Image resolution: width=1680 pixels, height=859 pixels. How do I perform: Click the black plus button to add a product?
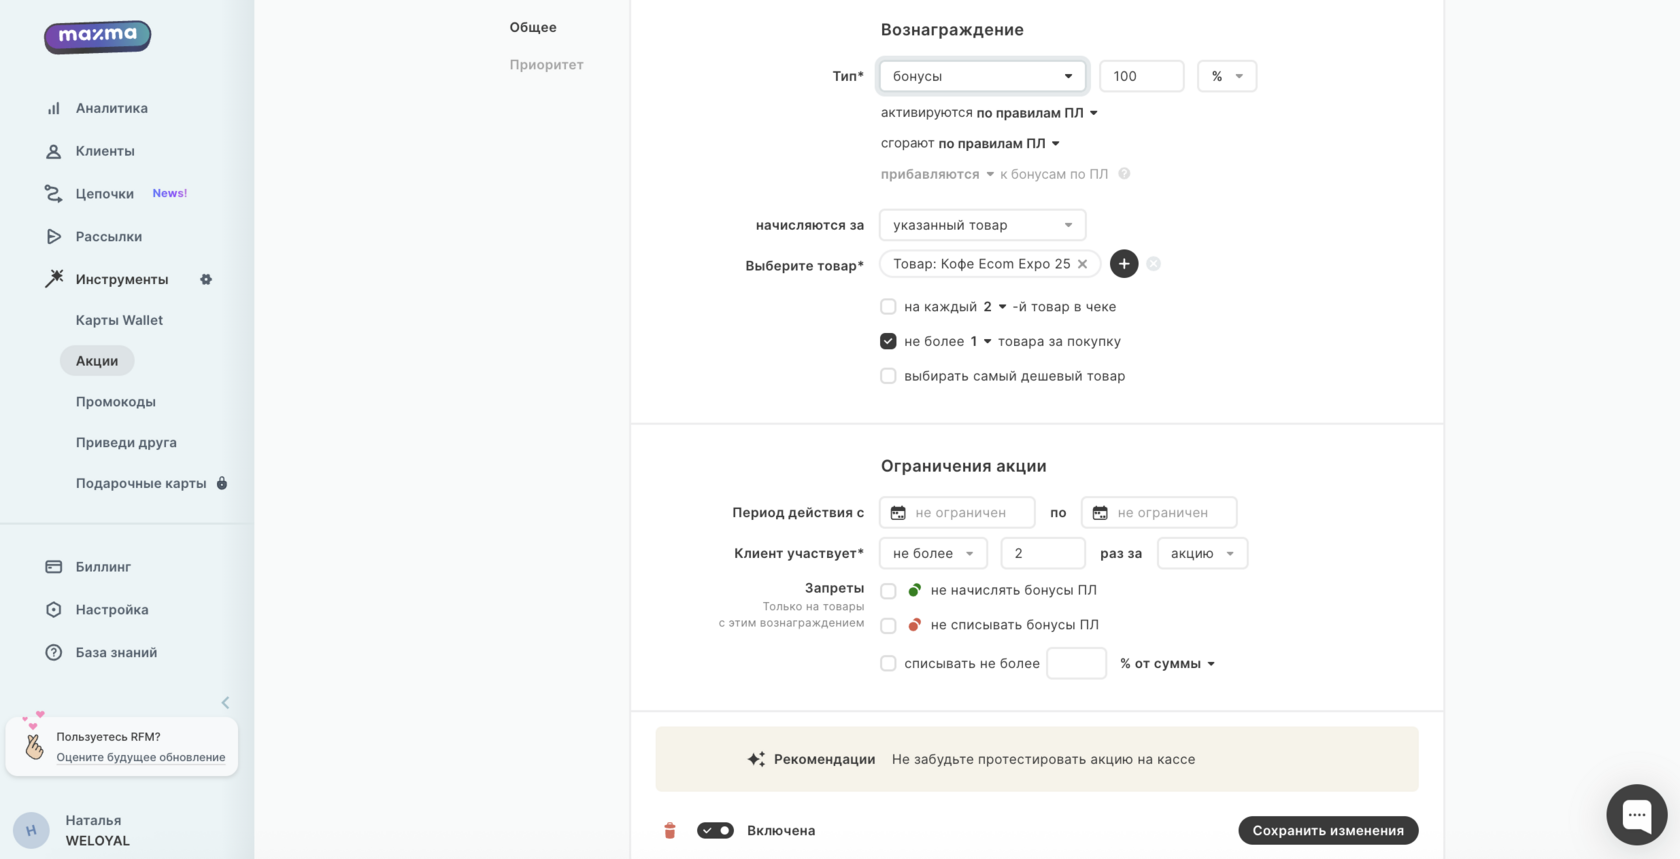[x=1124, y=264]
